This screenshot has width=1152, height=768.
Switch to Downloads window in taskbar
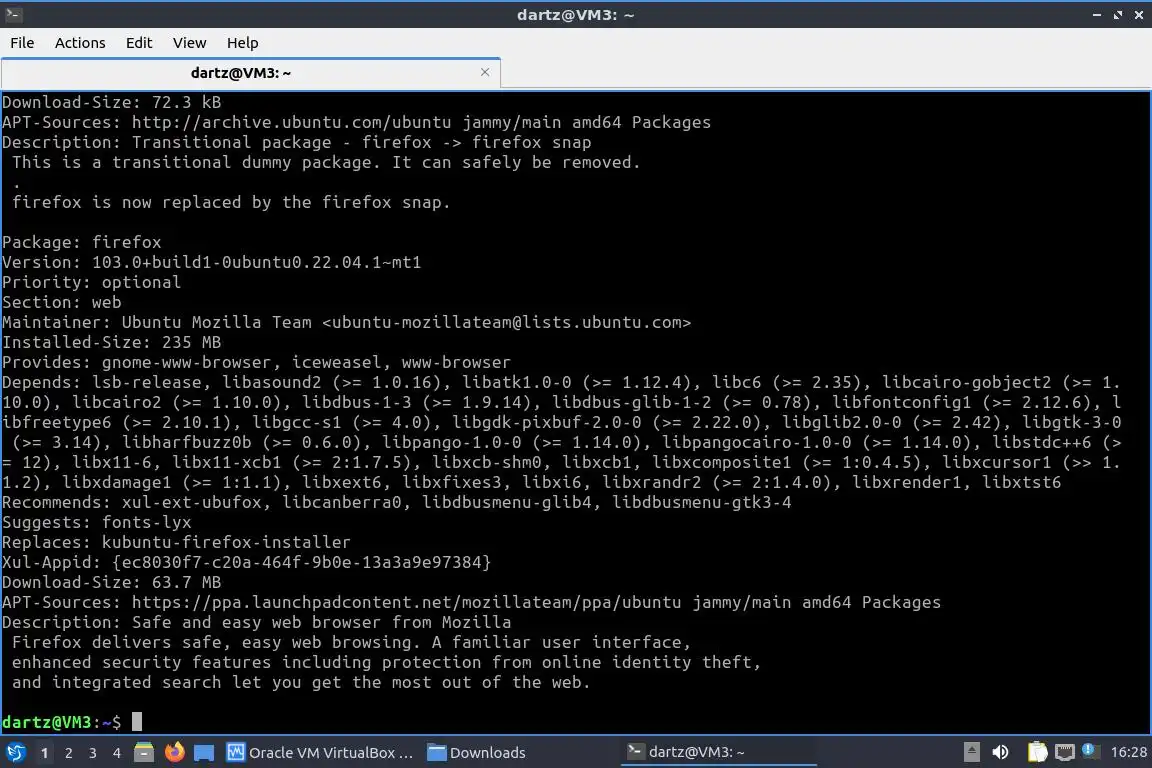click(x=477, y=753)
